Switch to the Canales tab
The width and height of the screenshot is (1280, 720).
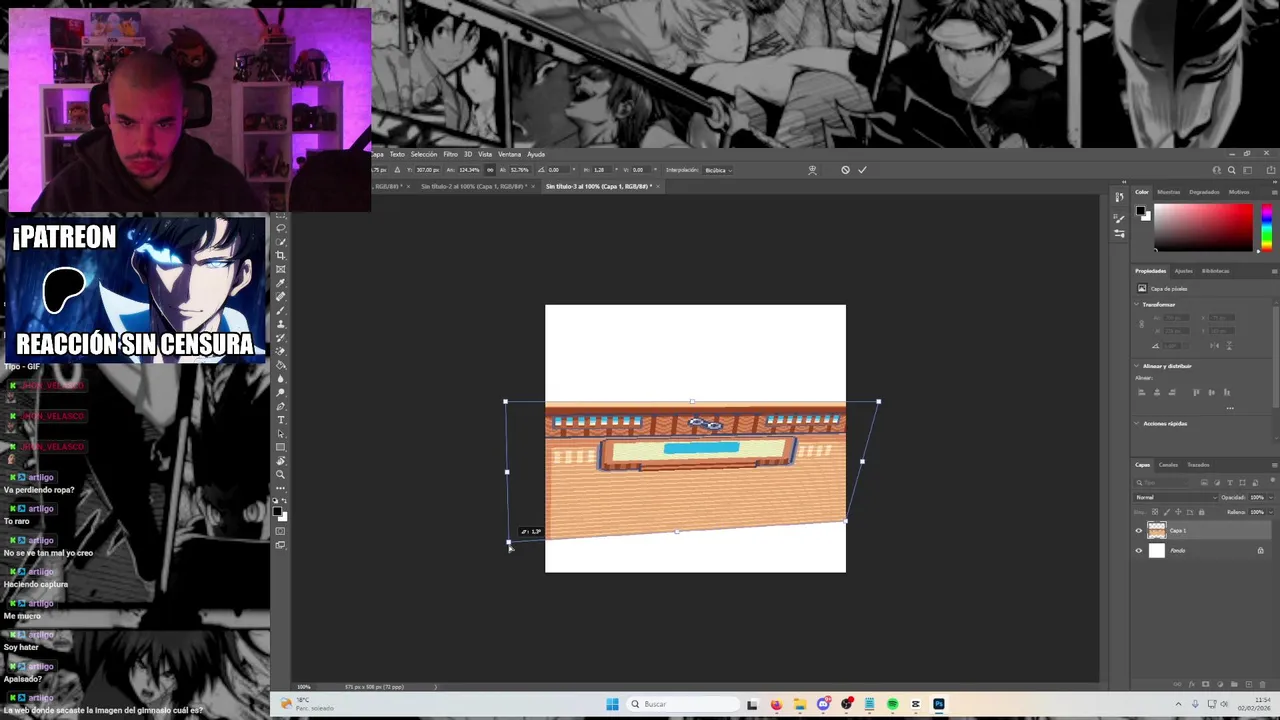(1168, 465)
